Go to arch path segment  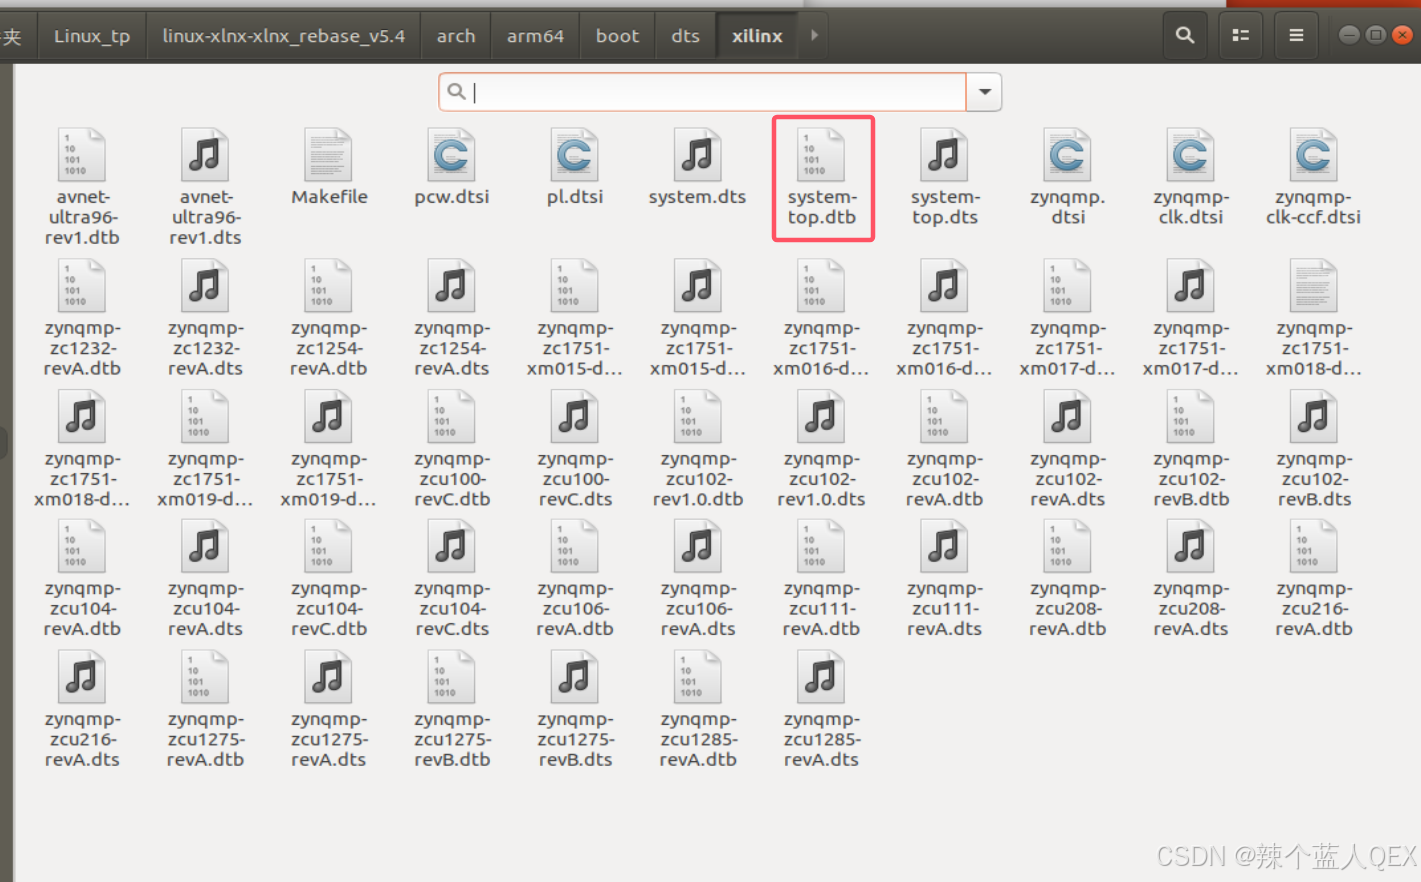456,36
